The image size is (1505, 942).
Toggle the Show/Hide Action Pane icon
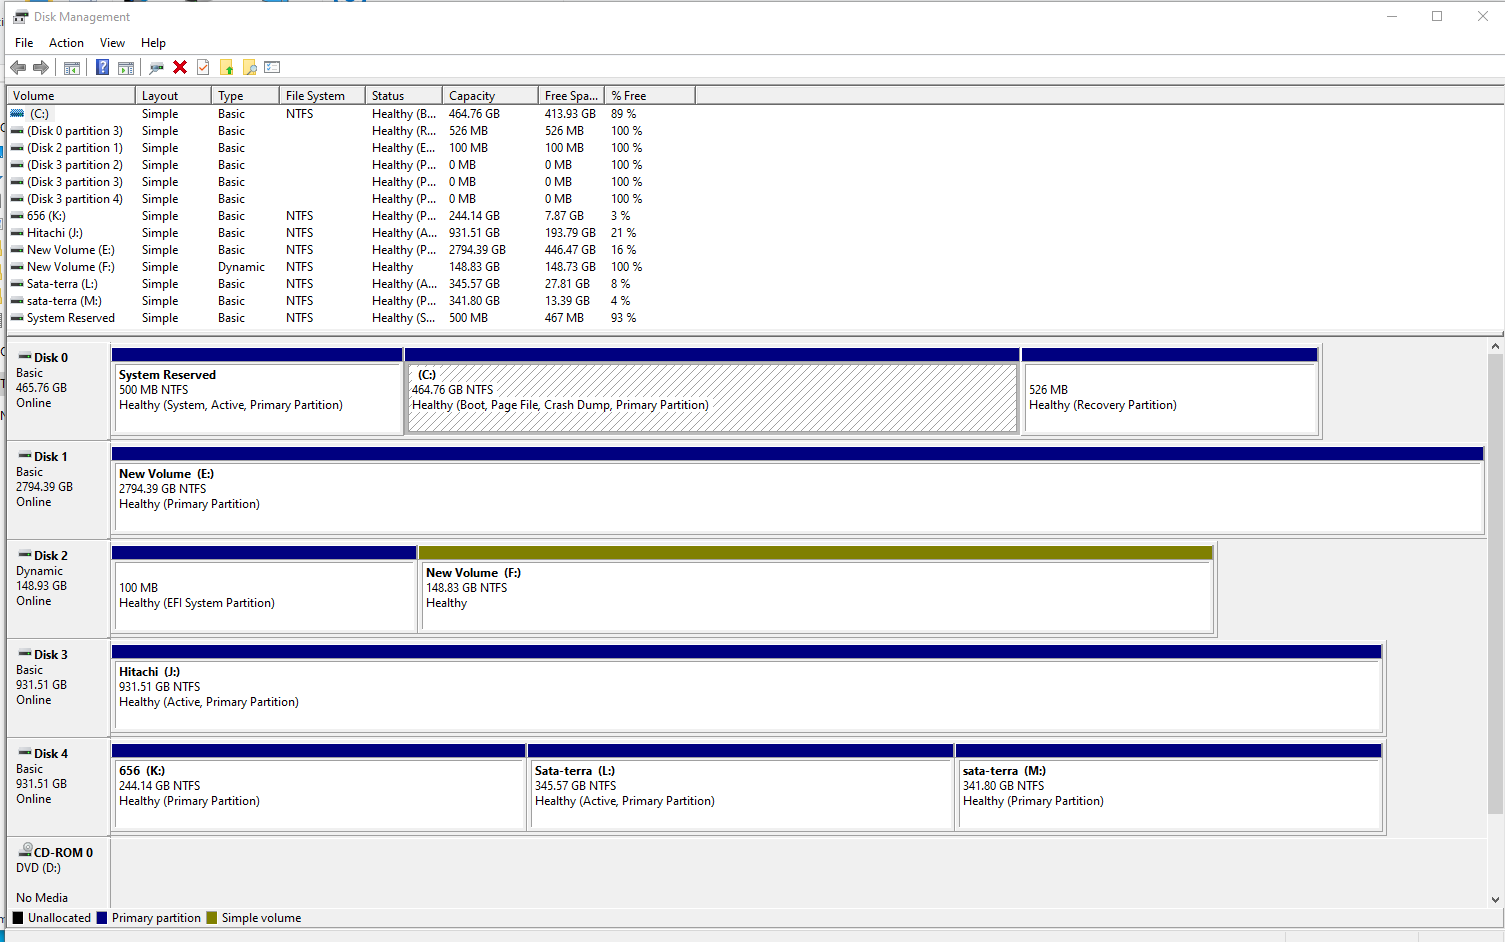(x=126, y=67)
